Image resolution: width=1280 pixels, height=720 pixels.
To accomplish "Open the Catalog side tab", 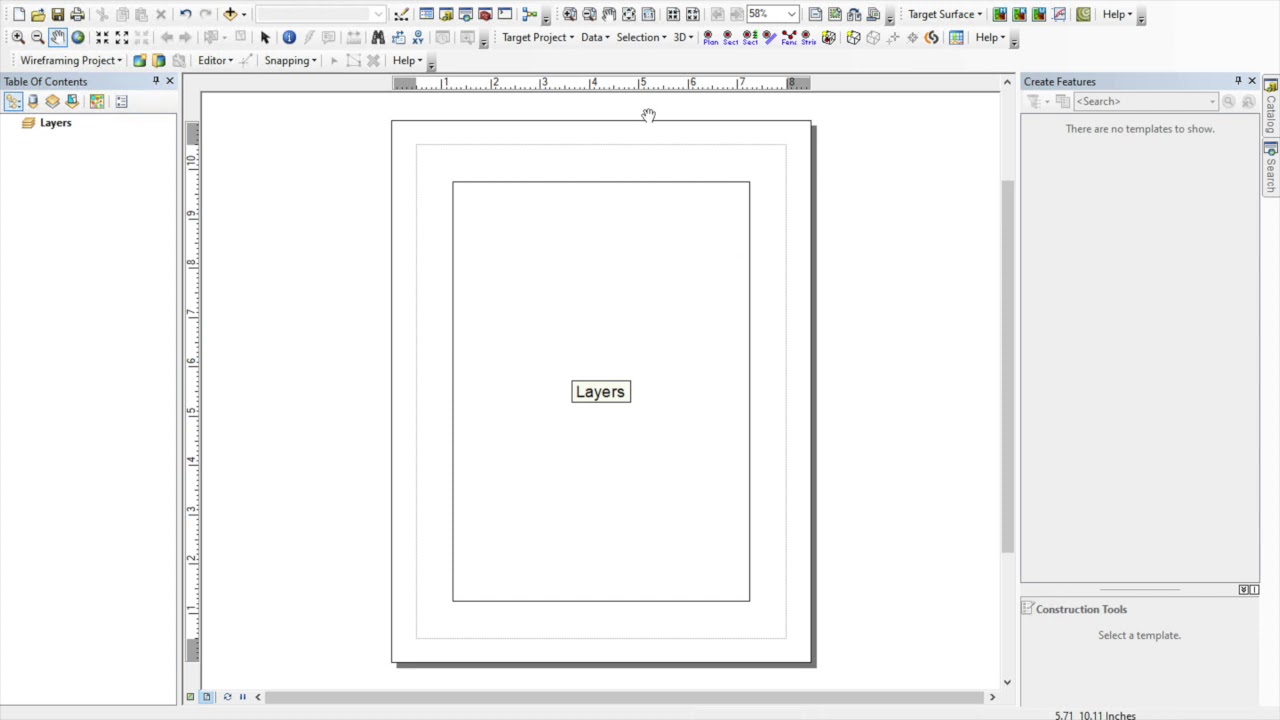I will (x=1271, y=107).
